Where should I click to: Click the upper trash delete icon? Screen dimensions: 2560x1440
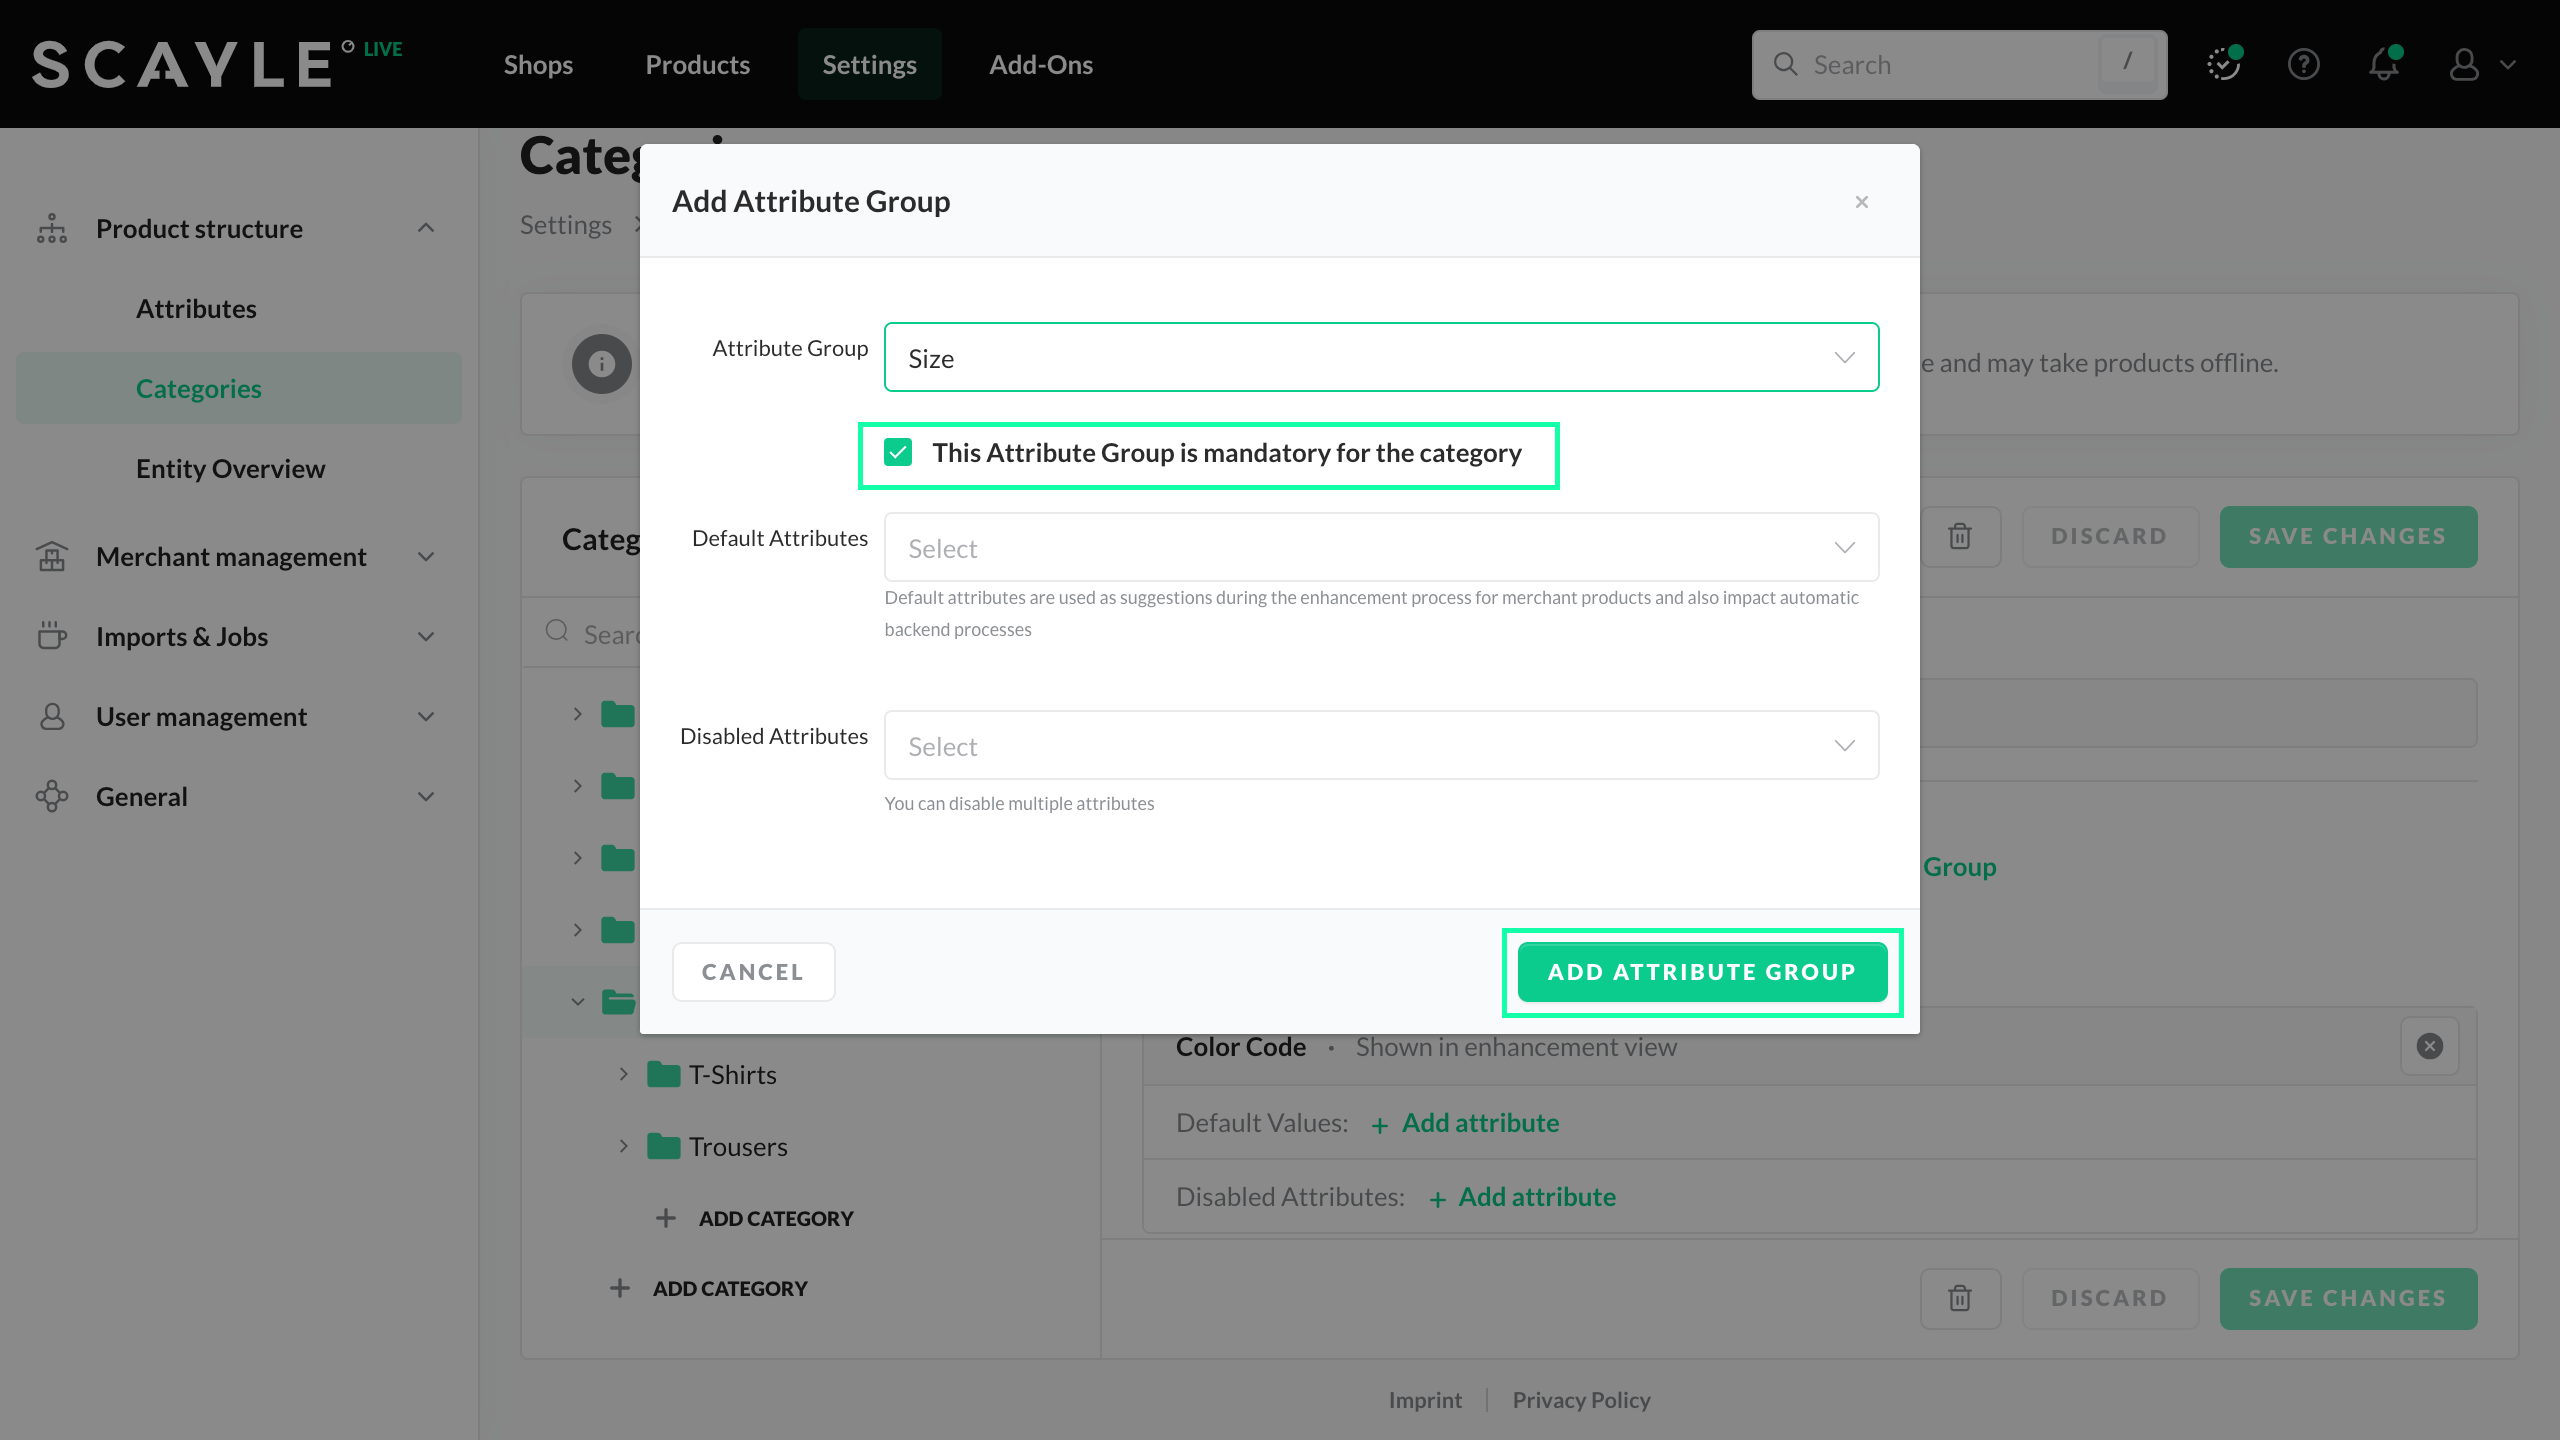coord(1960,537)
